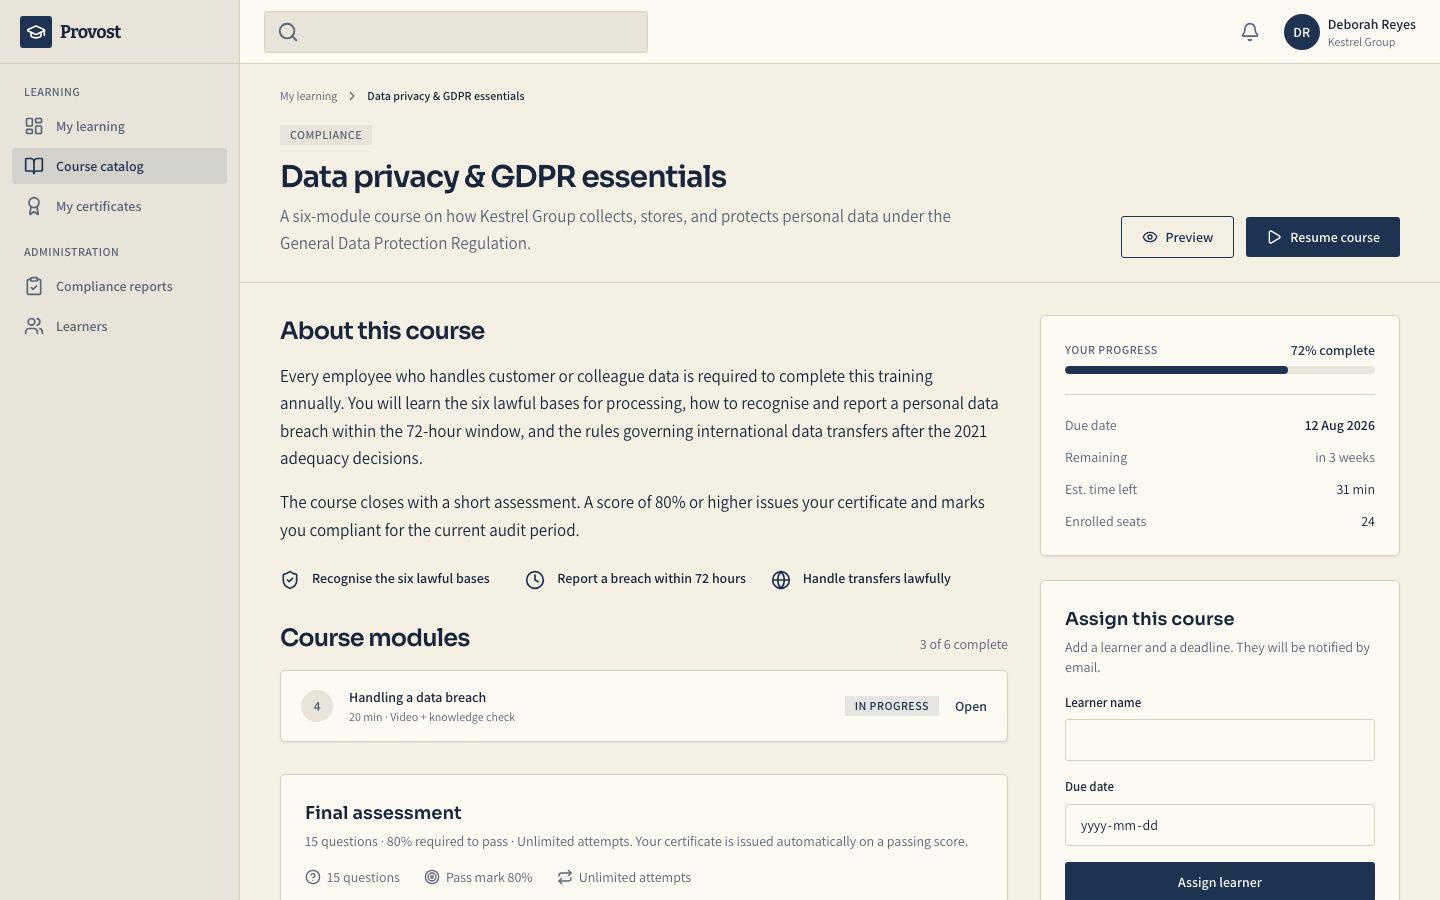Viewport: 1440px width, 900px height.
Task: Click the repeat icon for Unlimited attempts
Action: coord(565,877)
